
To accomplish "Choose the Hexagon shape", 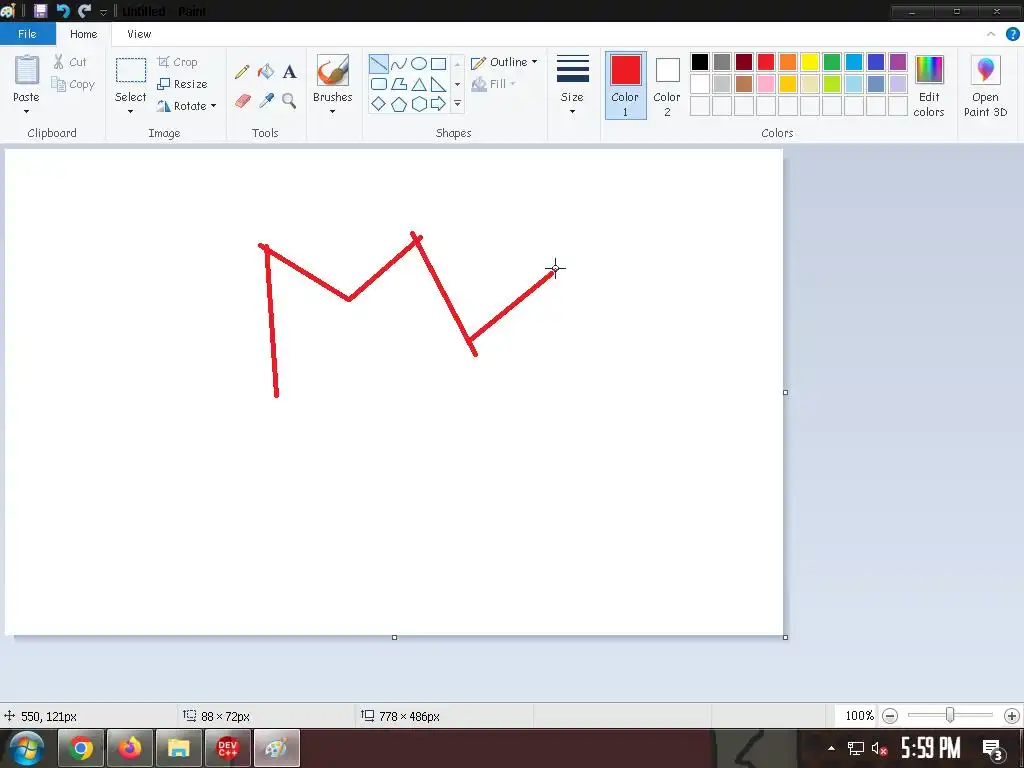I will [419, 104].
